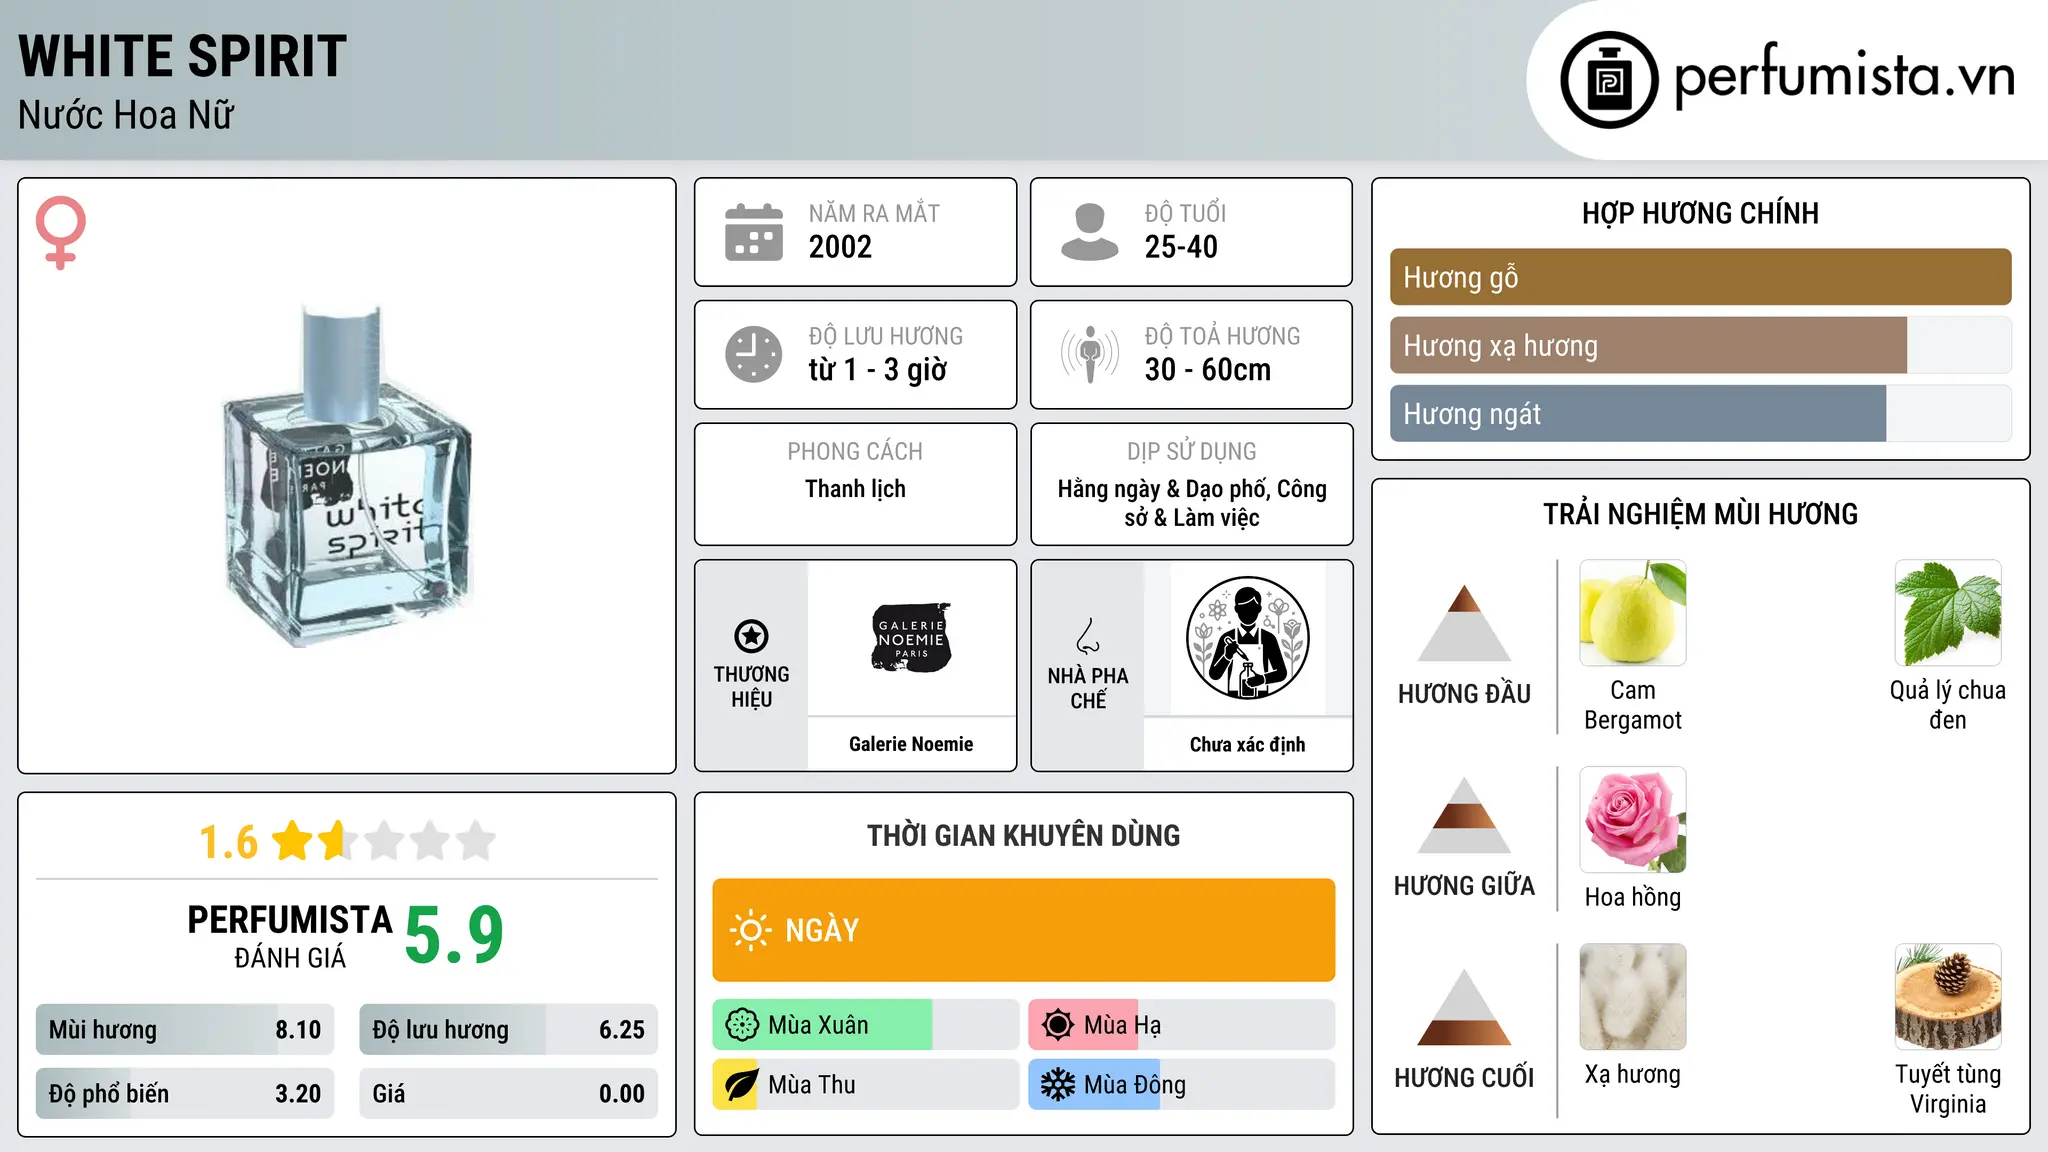Image resolution: width=2048 pixels, height=1152 pixels.
Task: Click the pink female gender symbol
Action: click(x=60, y=233)
